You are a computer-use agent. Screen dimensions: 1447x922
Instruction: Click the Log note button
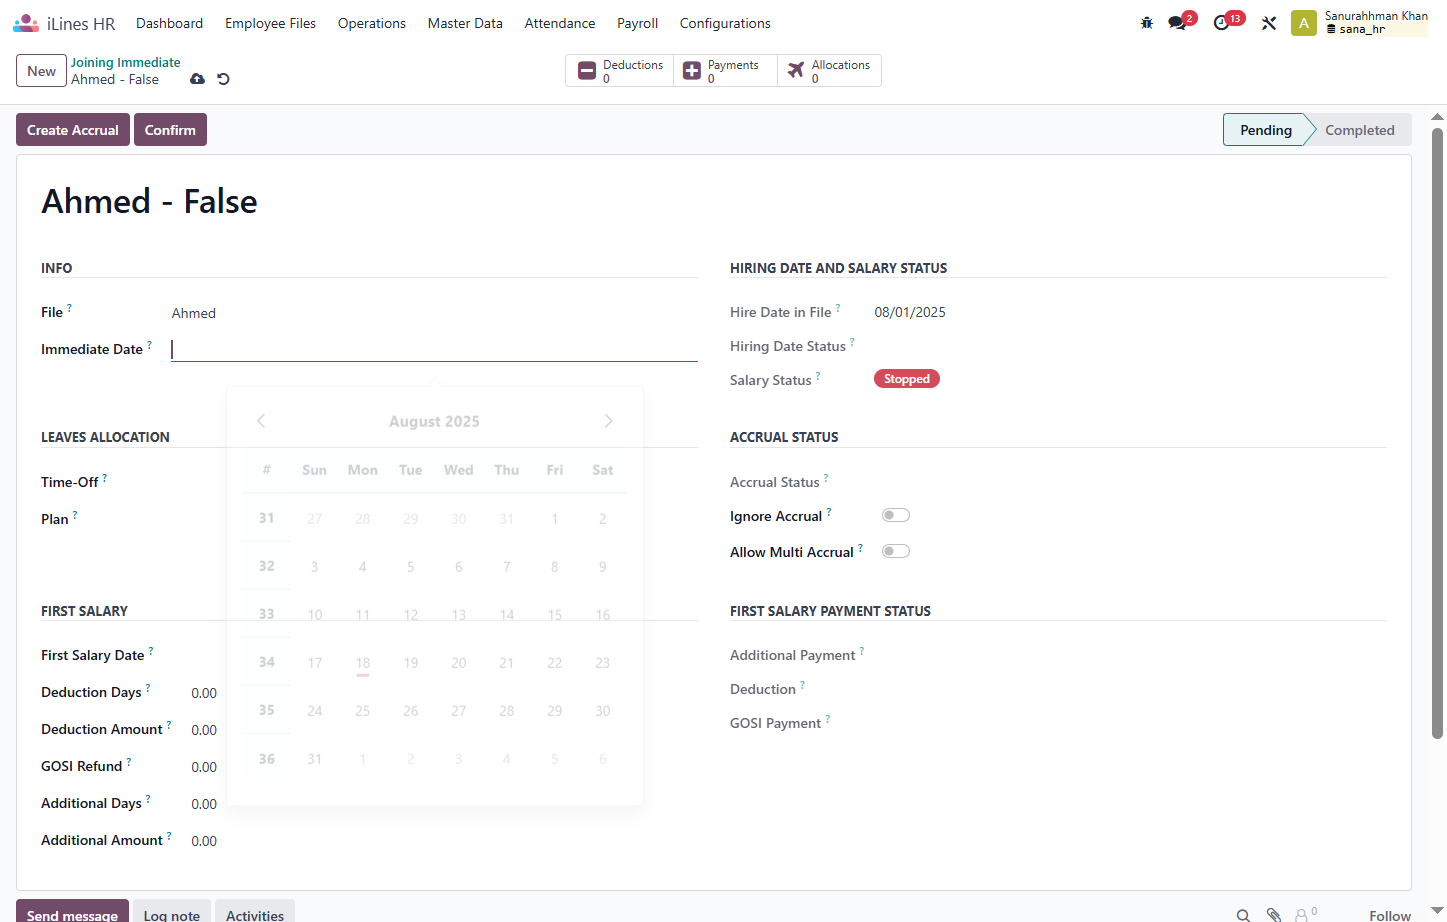point(172,912)
